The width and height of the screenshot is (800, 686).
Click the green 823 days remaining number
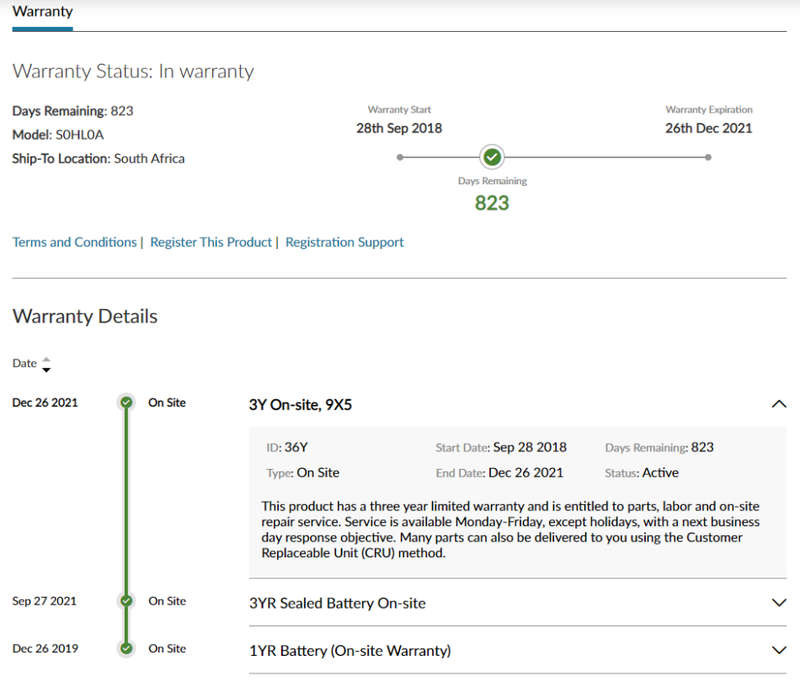492,202
